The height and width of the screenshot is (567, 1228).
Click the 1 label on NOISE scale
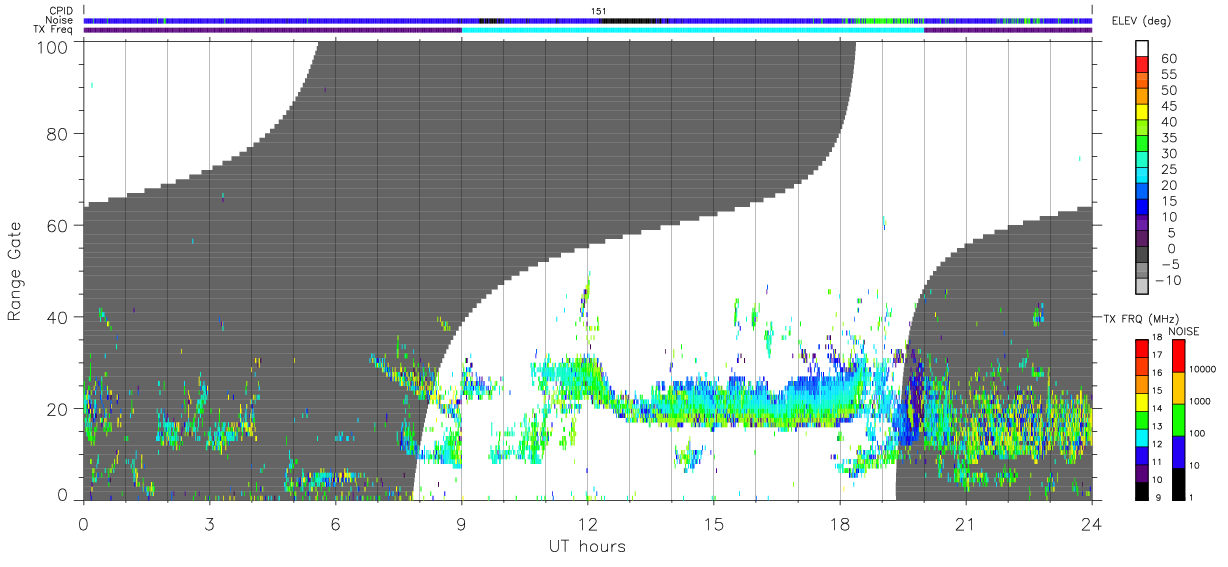(x=1193, y=497)
